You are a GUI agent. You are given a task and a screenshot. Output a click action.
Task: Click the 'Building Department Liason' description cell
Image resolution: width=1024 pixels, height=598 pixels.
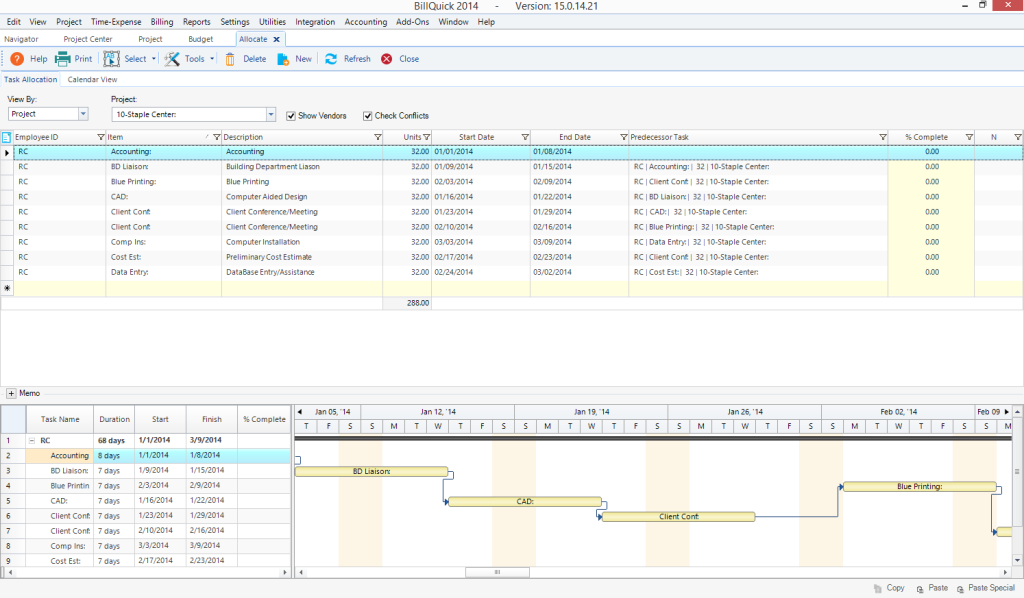[302, 167]
